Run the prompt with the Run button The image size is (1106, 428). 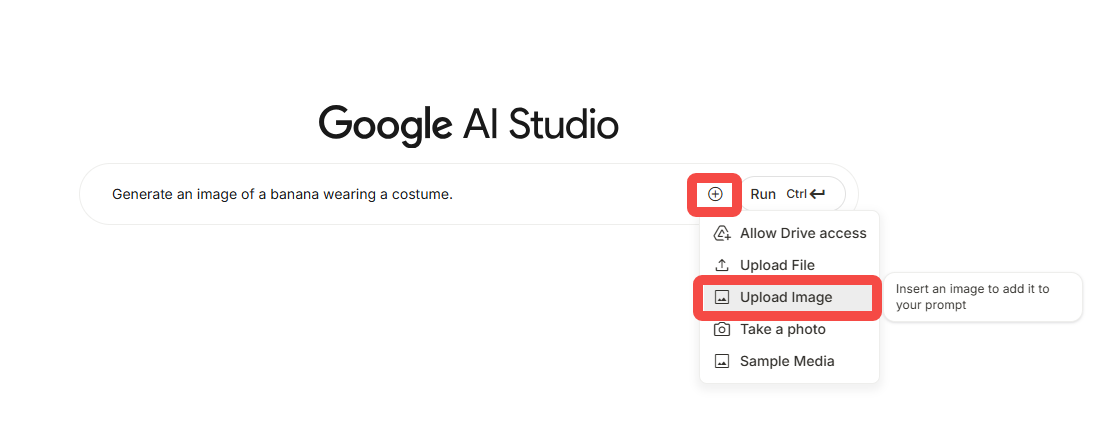pos(792,194)
